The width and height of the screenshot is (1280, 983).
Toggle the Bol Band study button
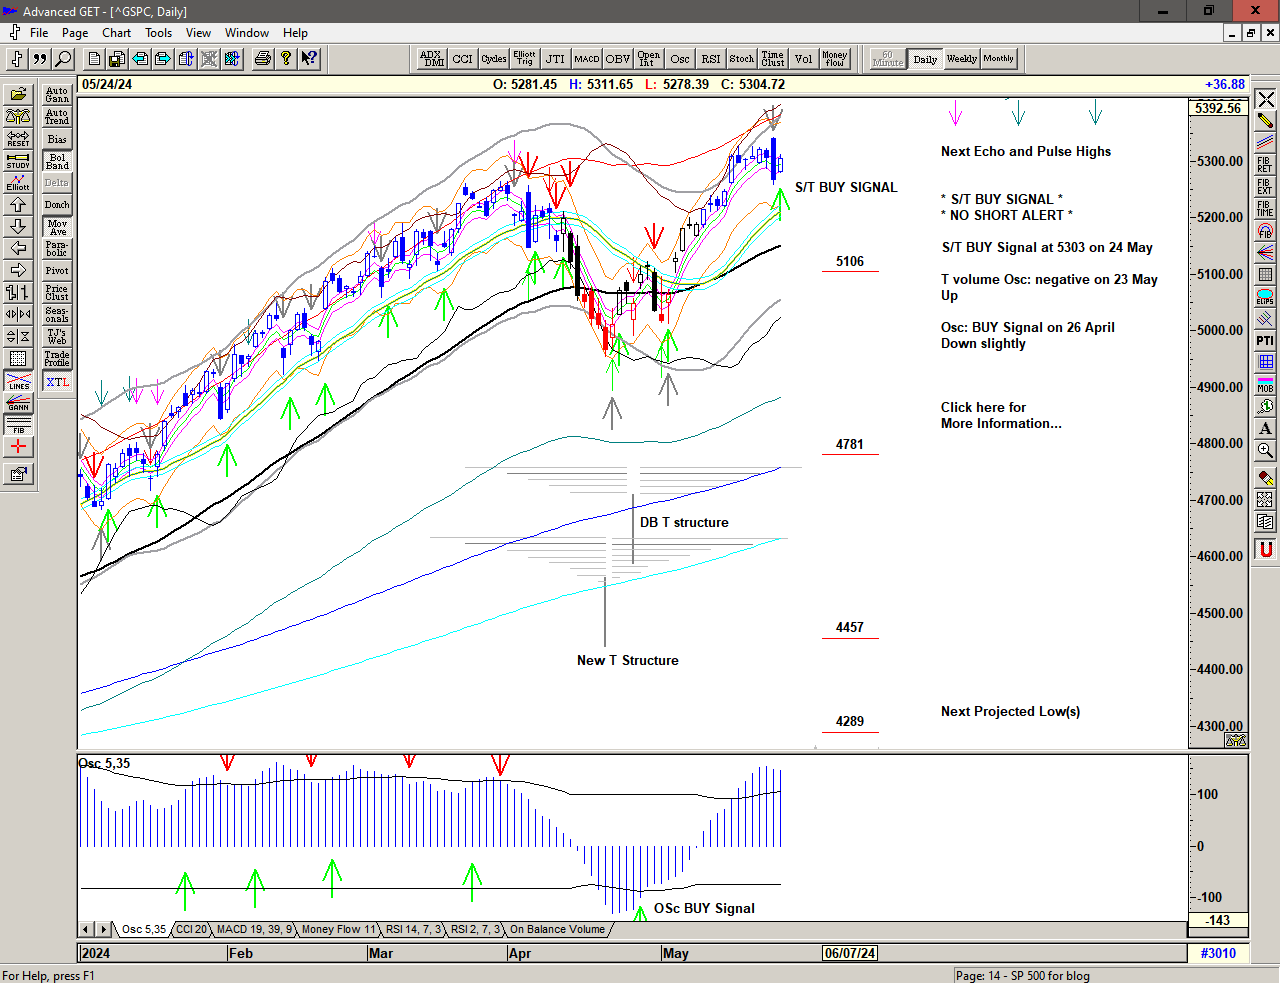pos(57,161)
